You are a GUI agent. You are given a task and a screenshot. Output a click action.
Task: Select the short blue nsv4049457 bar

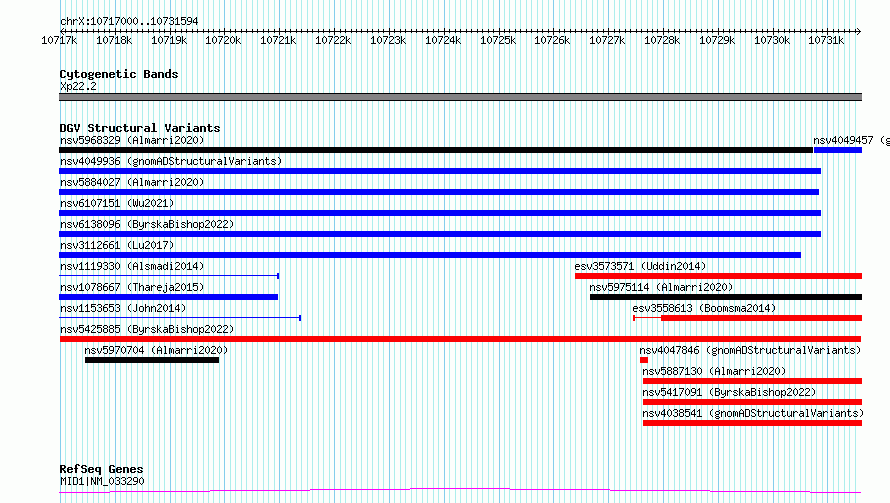tap(838, 150)
